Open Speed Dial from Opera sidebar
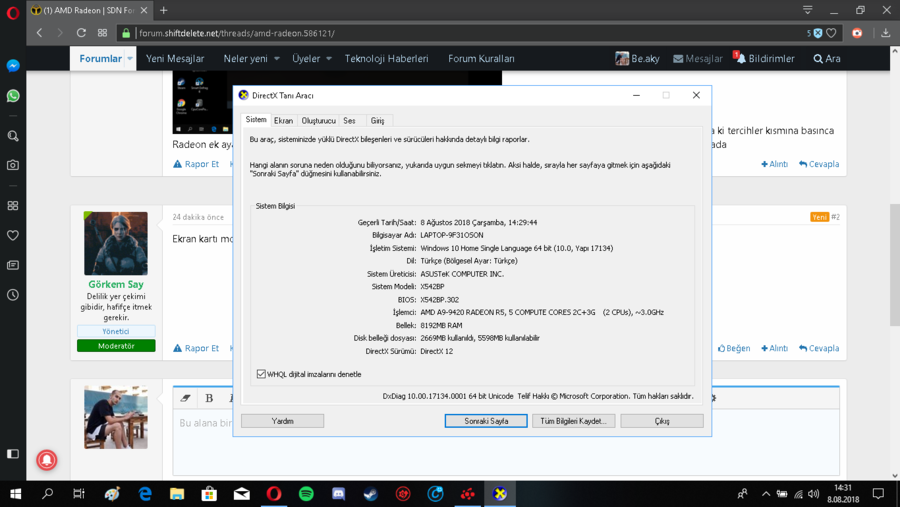 (13, 206)
